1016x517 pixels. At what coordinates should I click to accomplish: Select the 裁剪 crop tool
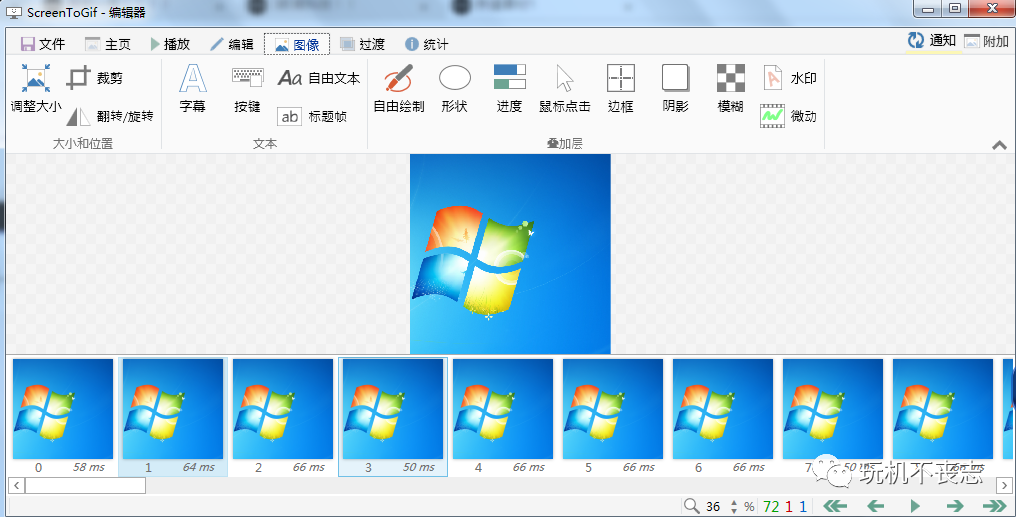[95, 78]
